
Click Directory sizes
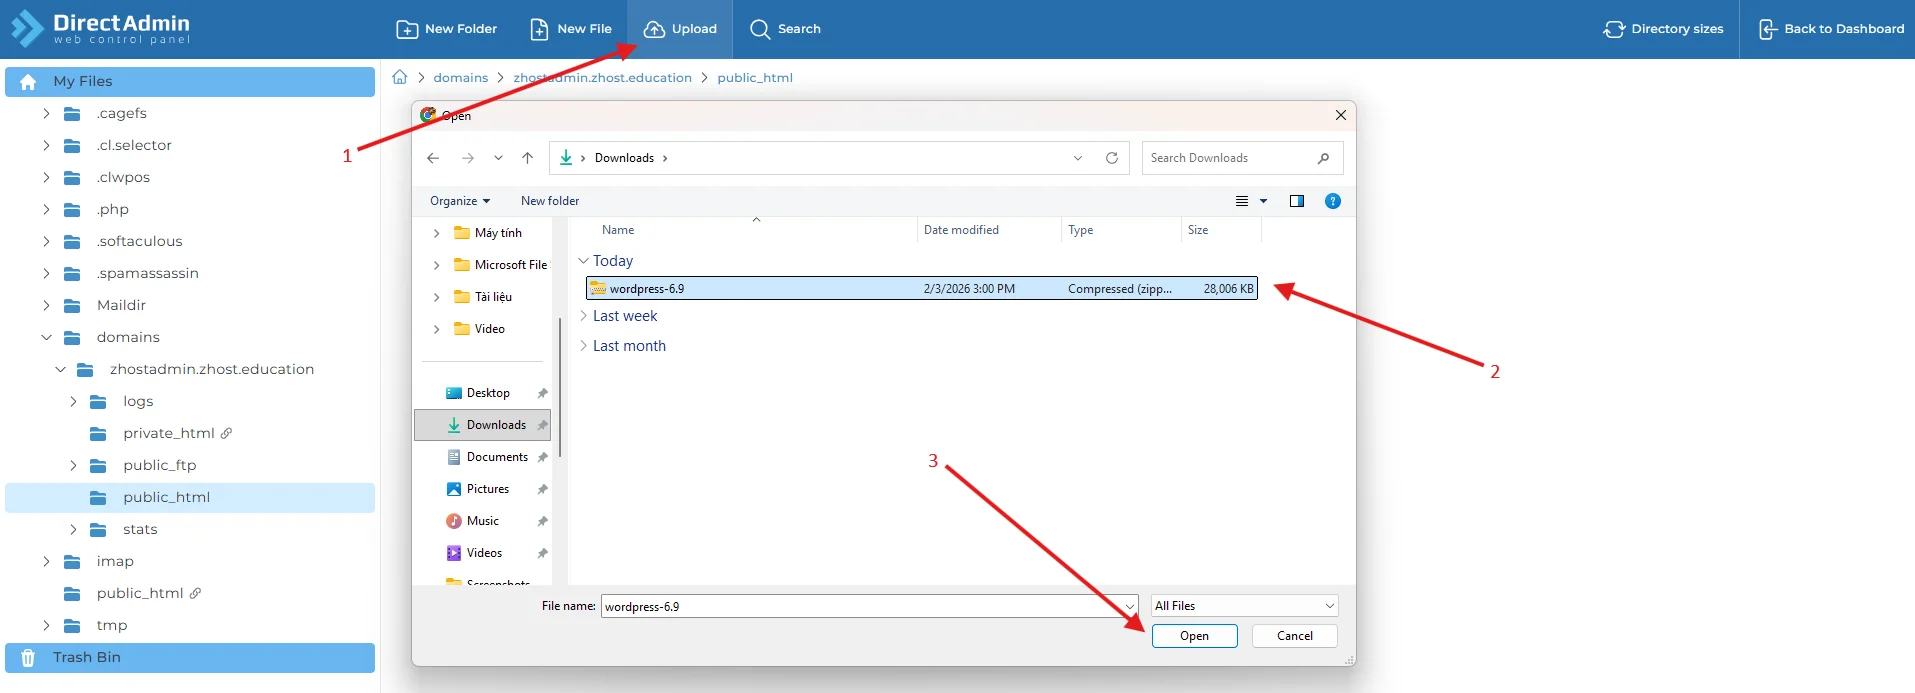click(1663, 29)
